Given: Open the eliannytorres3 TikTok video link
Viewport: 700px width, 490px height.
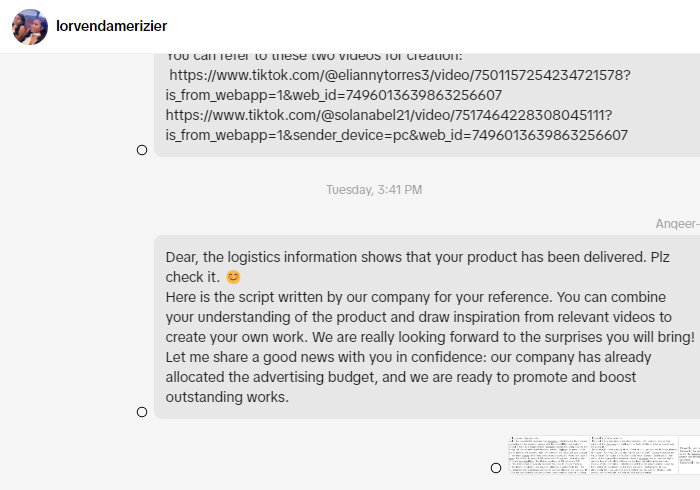Looking at the screenshot, I should pos(399,75).
